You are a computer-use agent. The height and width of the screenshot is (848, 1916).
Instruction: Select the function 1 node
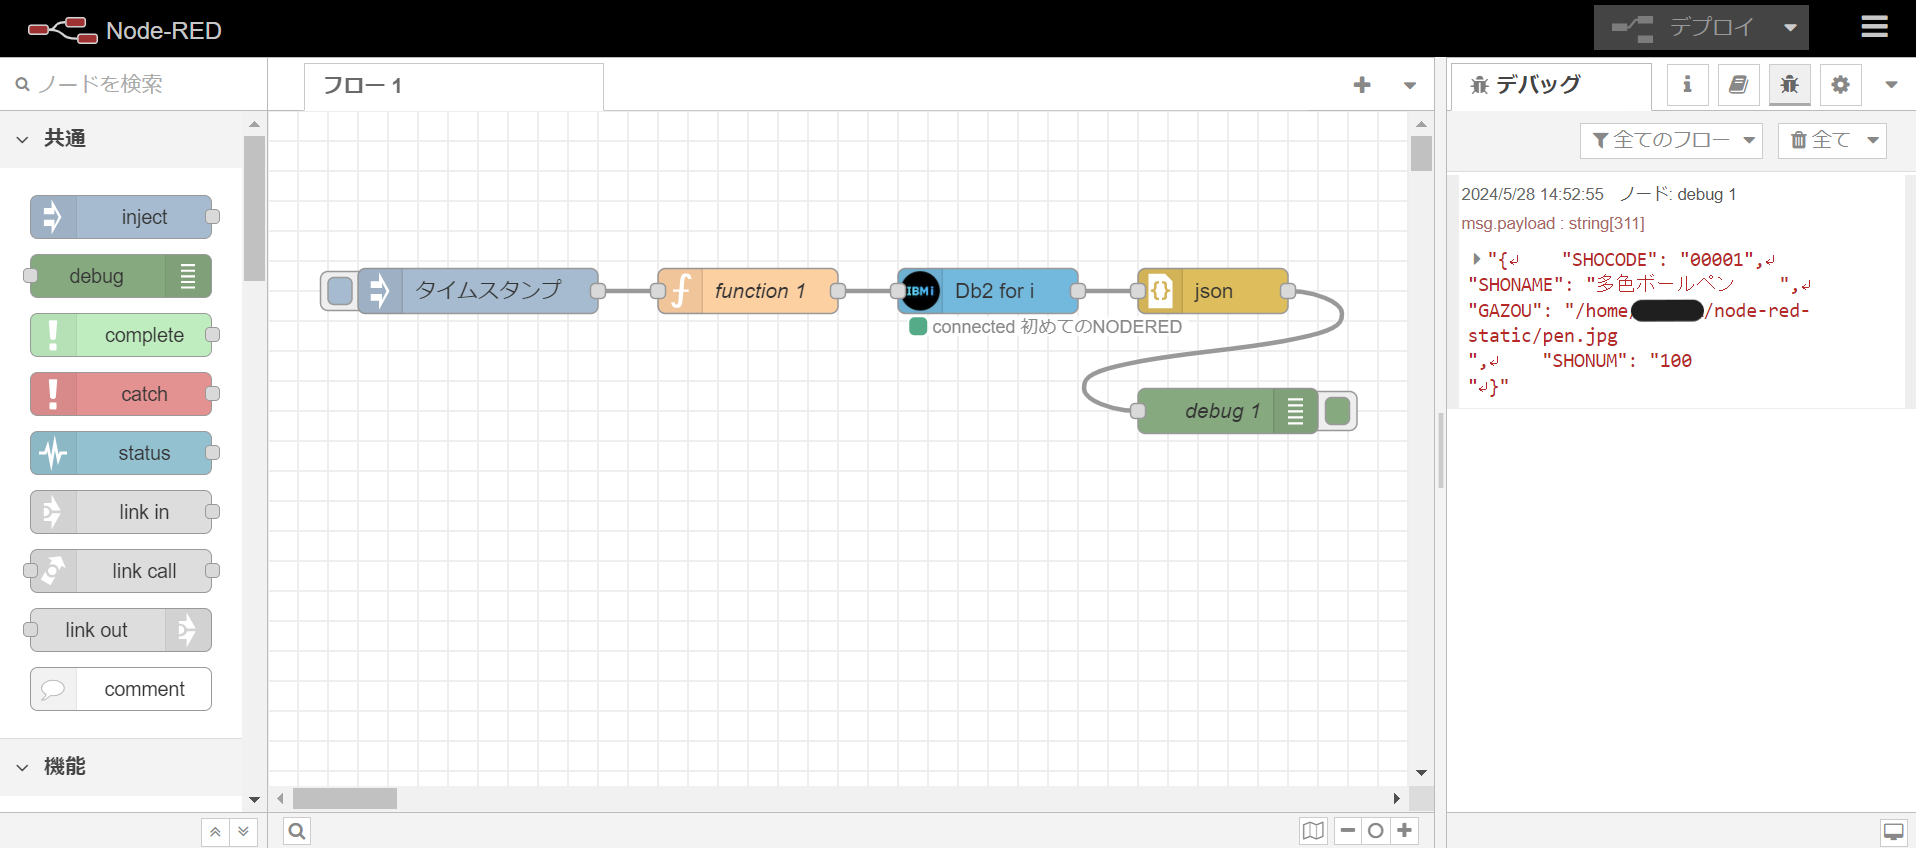pos(748,291)
